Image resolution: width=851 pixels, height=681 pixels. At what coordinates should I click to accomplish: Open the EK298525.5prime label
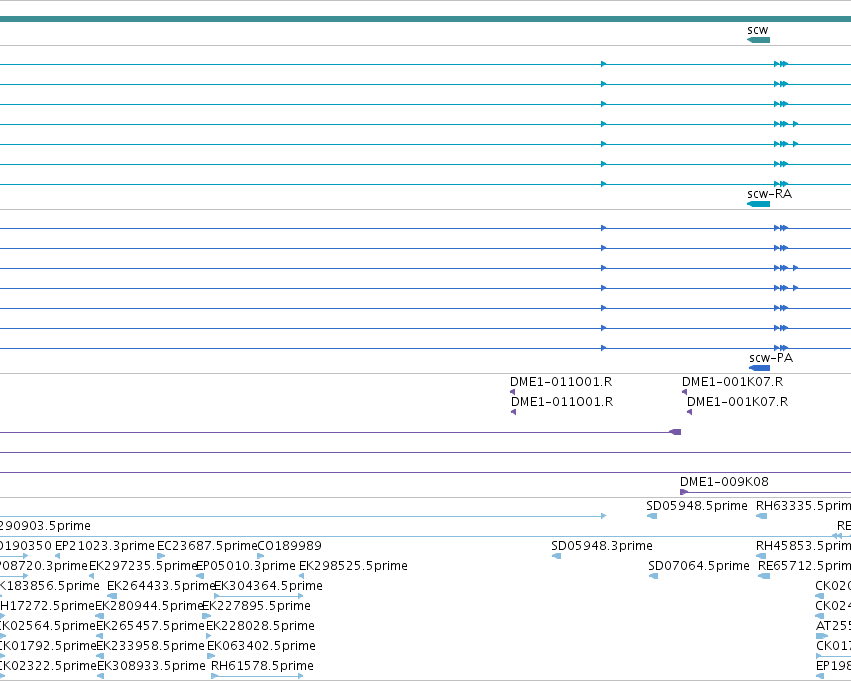click(353, 565)
